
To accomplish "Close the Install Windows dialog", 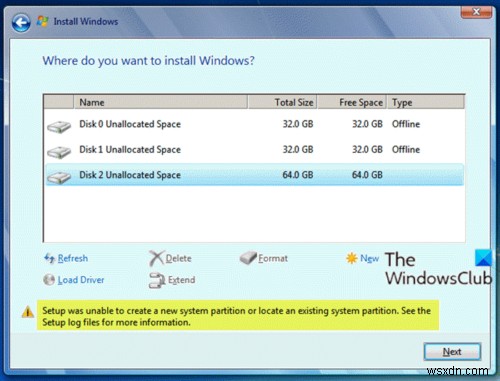I will pyautogui.click(x=476, y=12).
